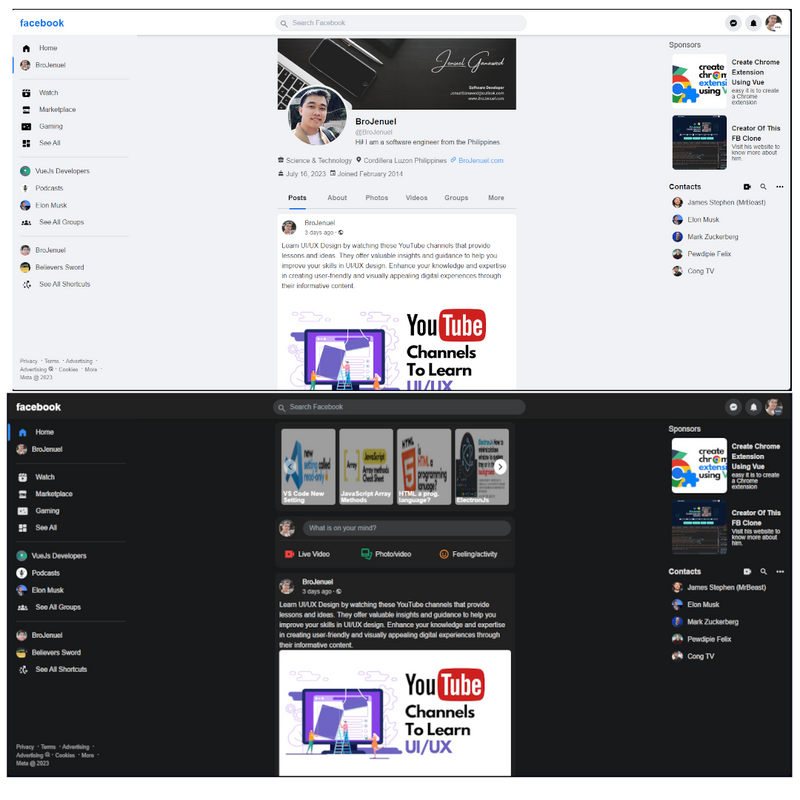Image resolution: width=800 pixels, height=800 pixels.
Task: Show next stories with right arrow
Action: [x=501, y=467]
